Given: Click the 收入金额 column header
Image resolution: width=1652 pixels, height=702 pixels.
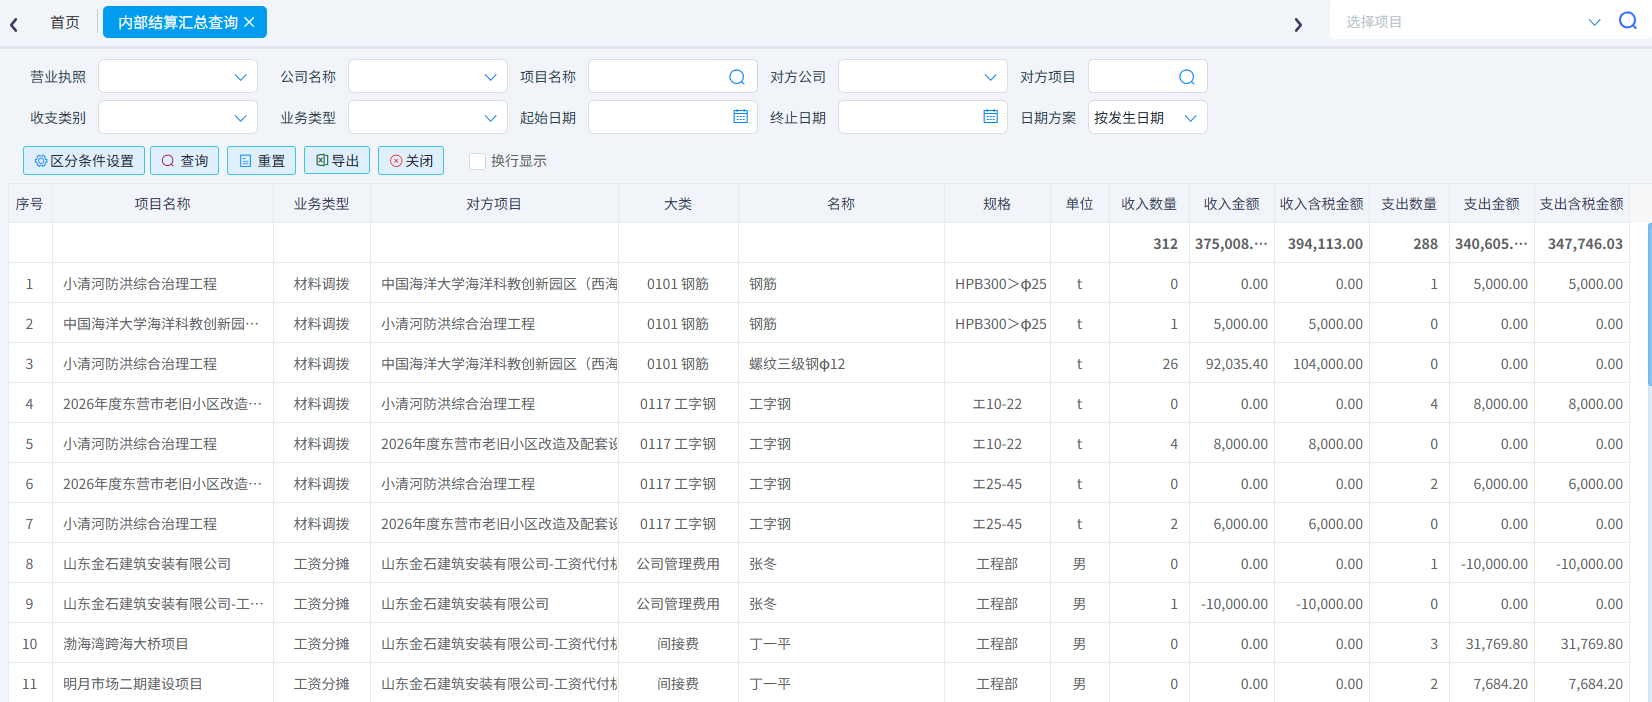Looking at the screenshot, I should pyautogui.click(x=1231, y=204).
